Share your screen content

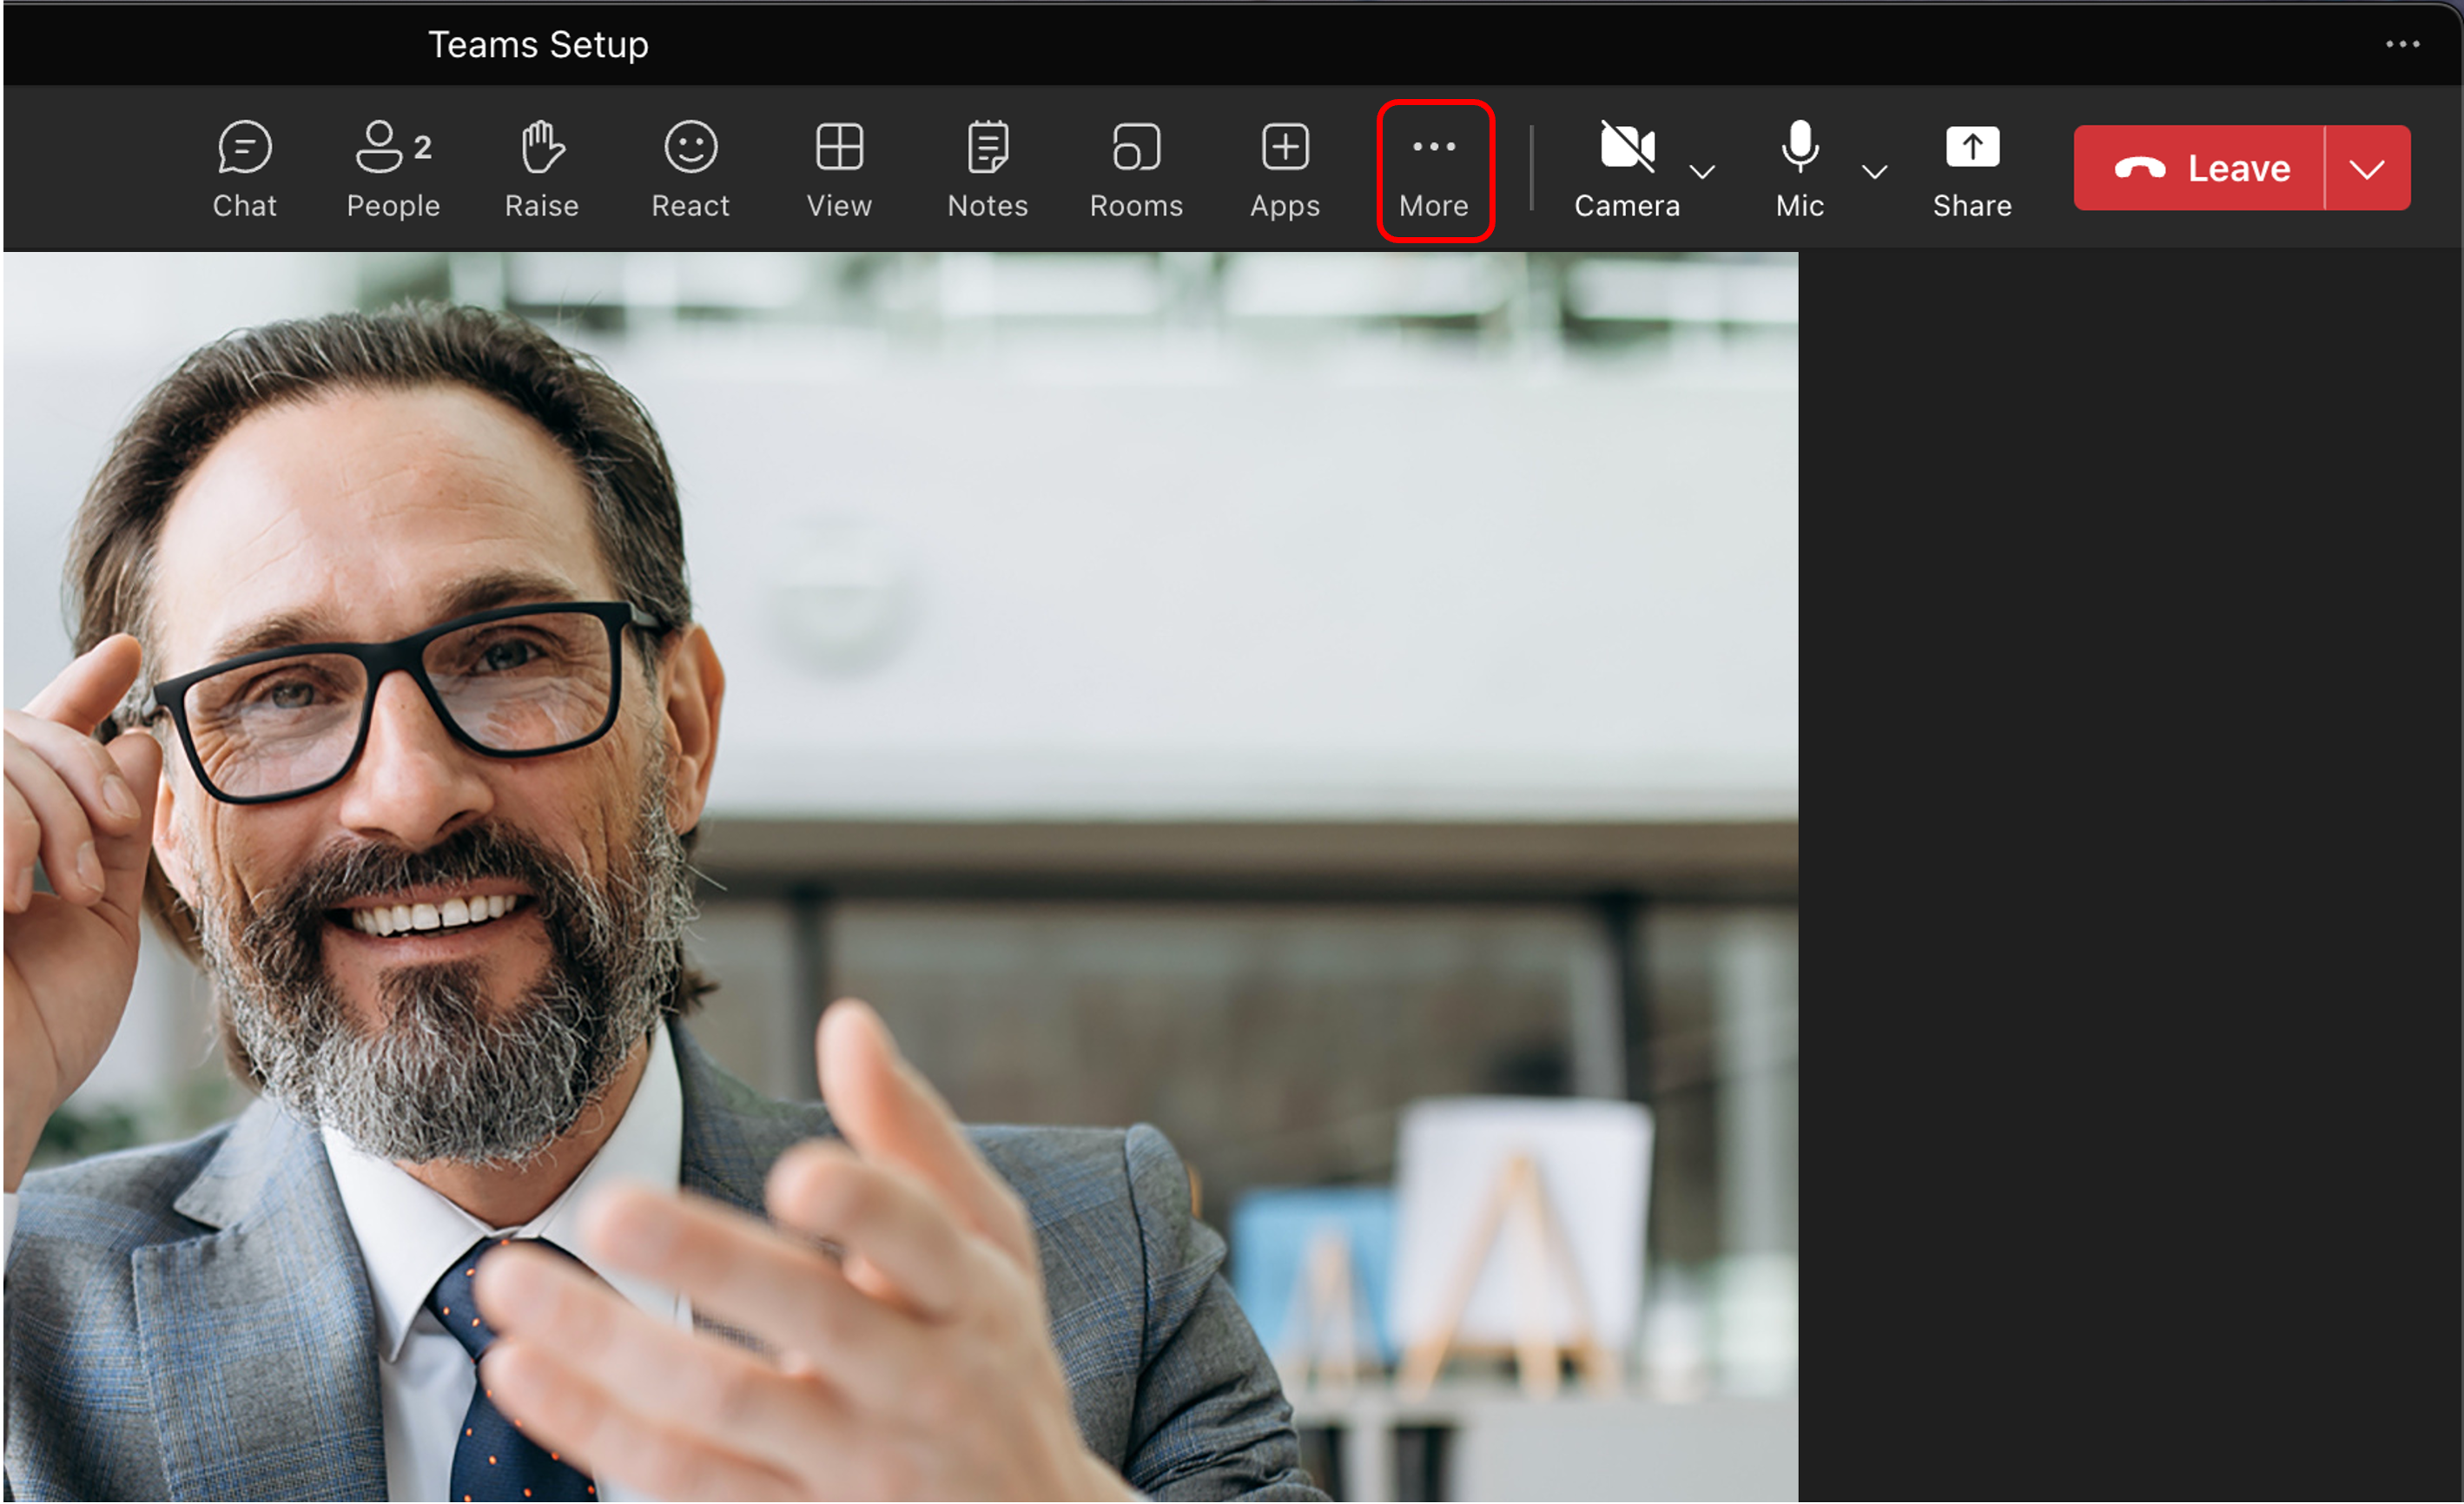click(x=1971, y=169)
